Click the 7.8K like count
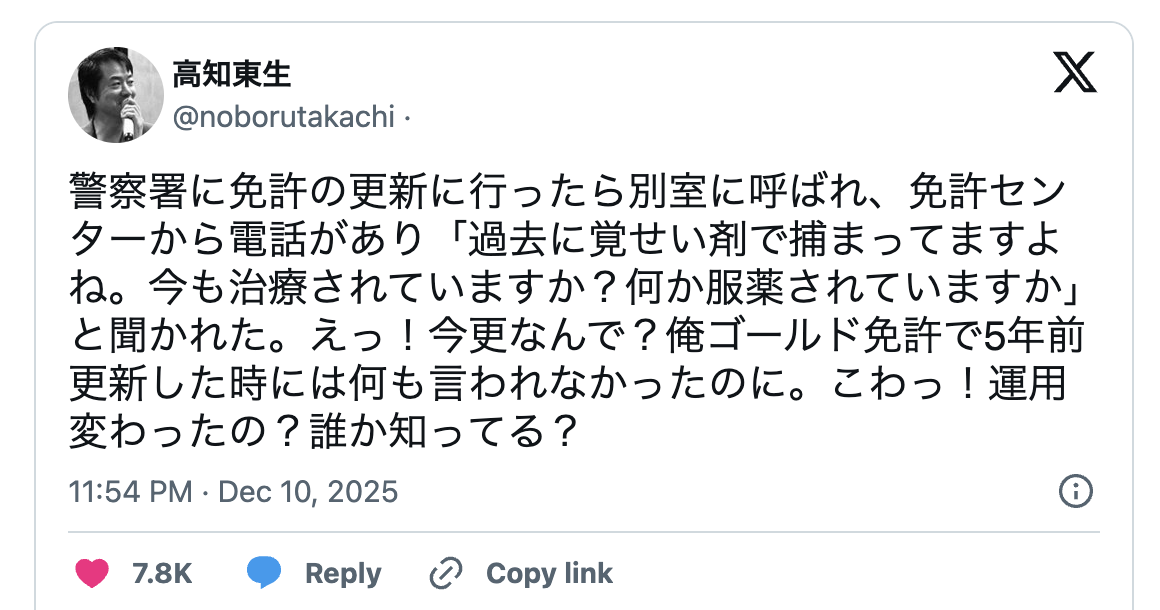This screenshot has width=1160, height=610. pos(161,573)
